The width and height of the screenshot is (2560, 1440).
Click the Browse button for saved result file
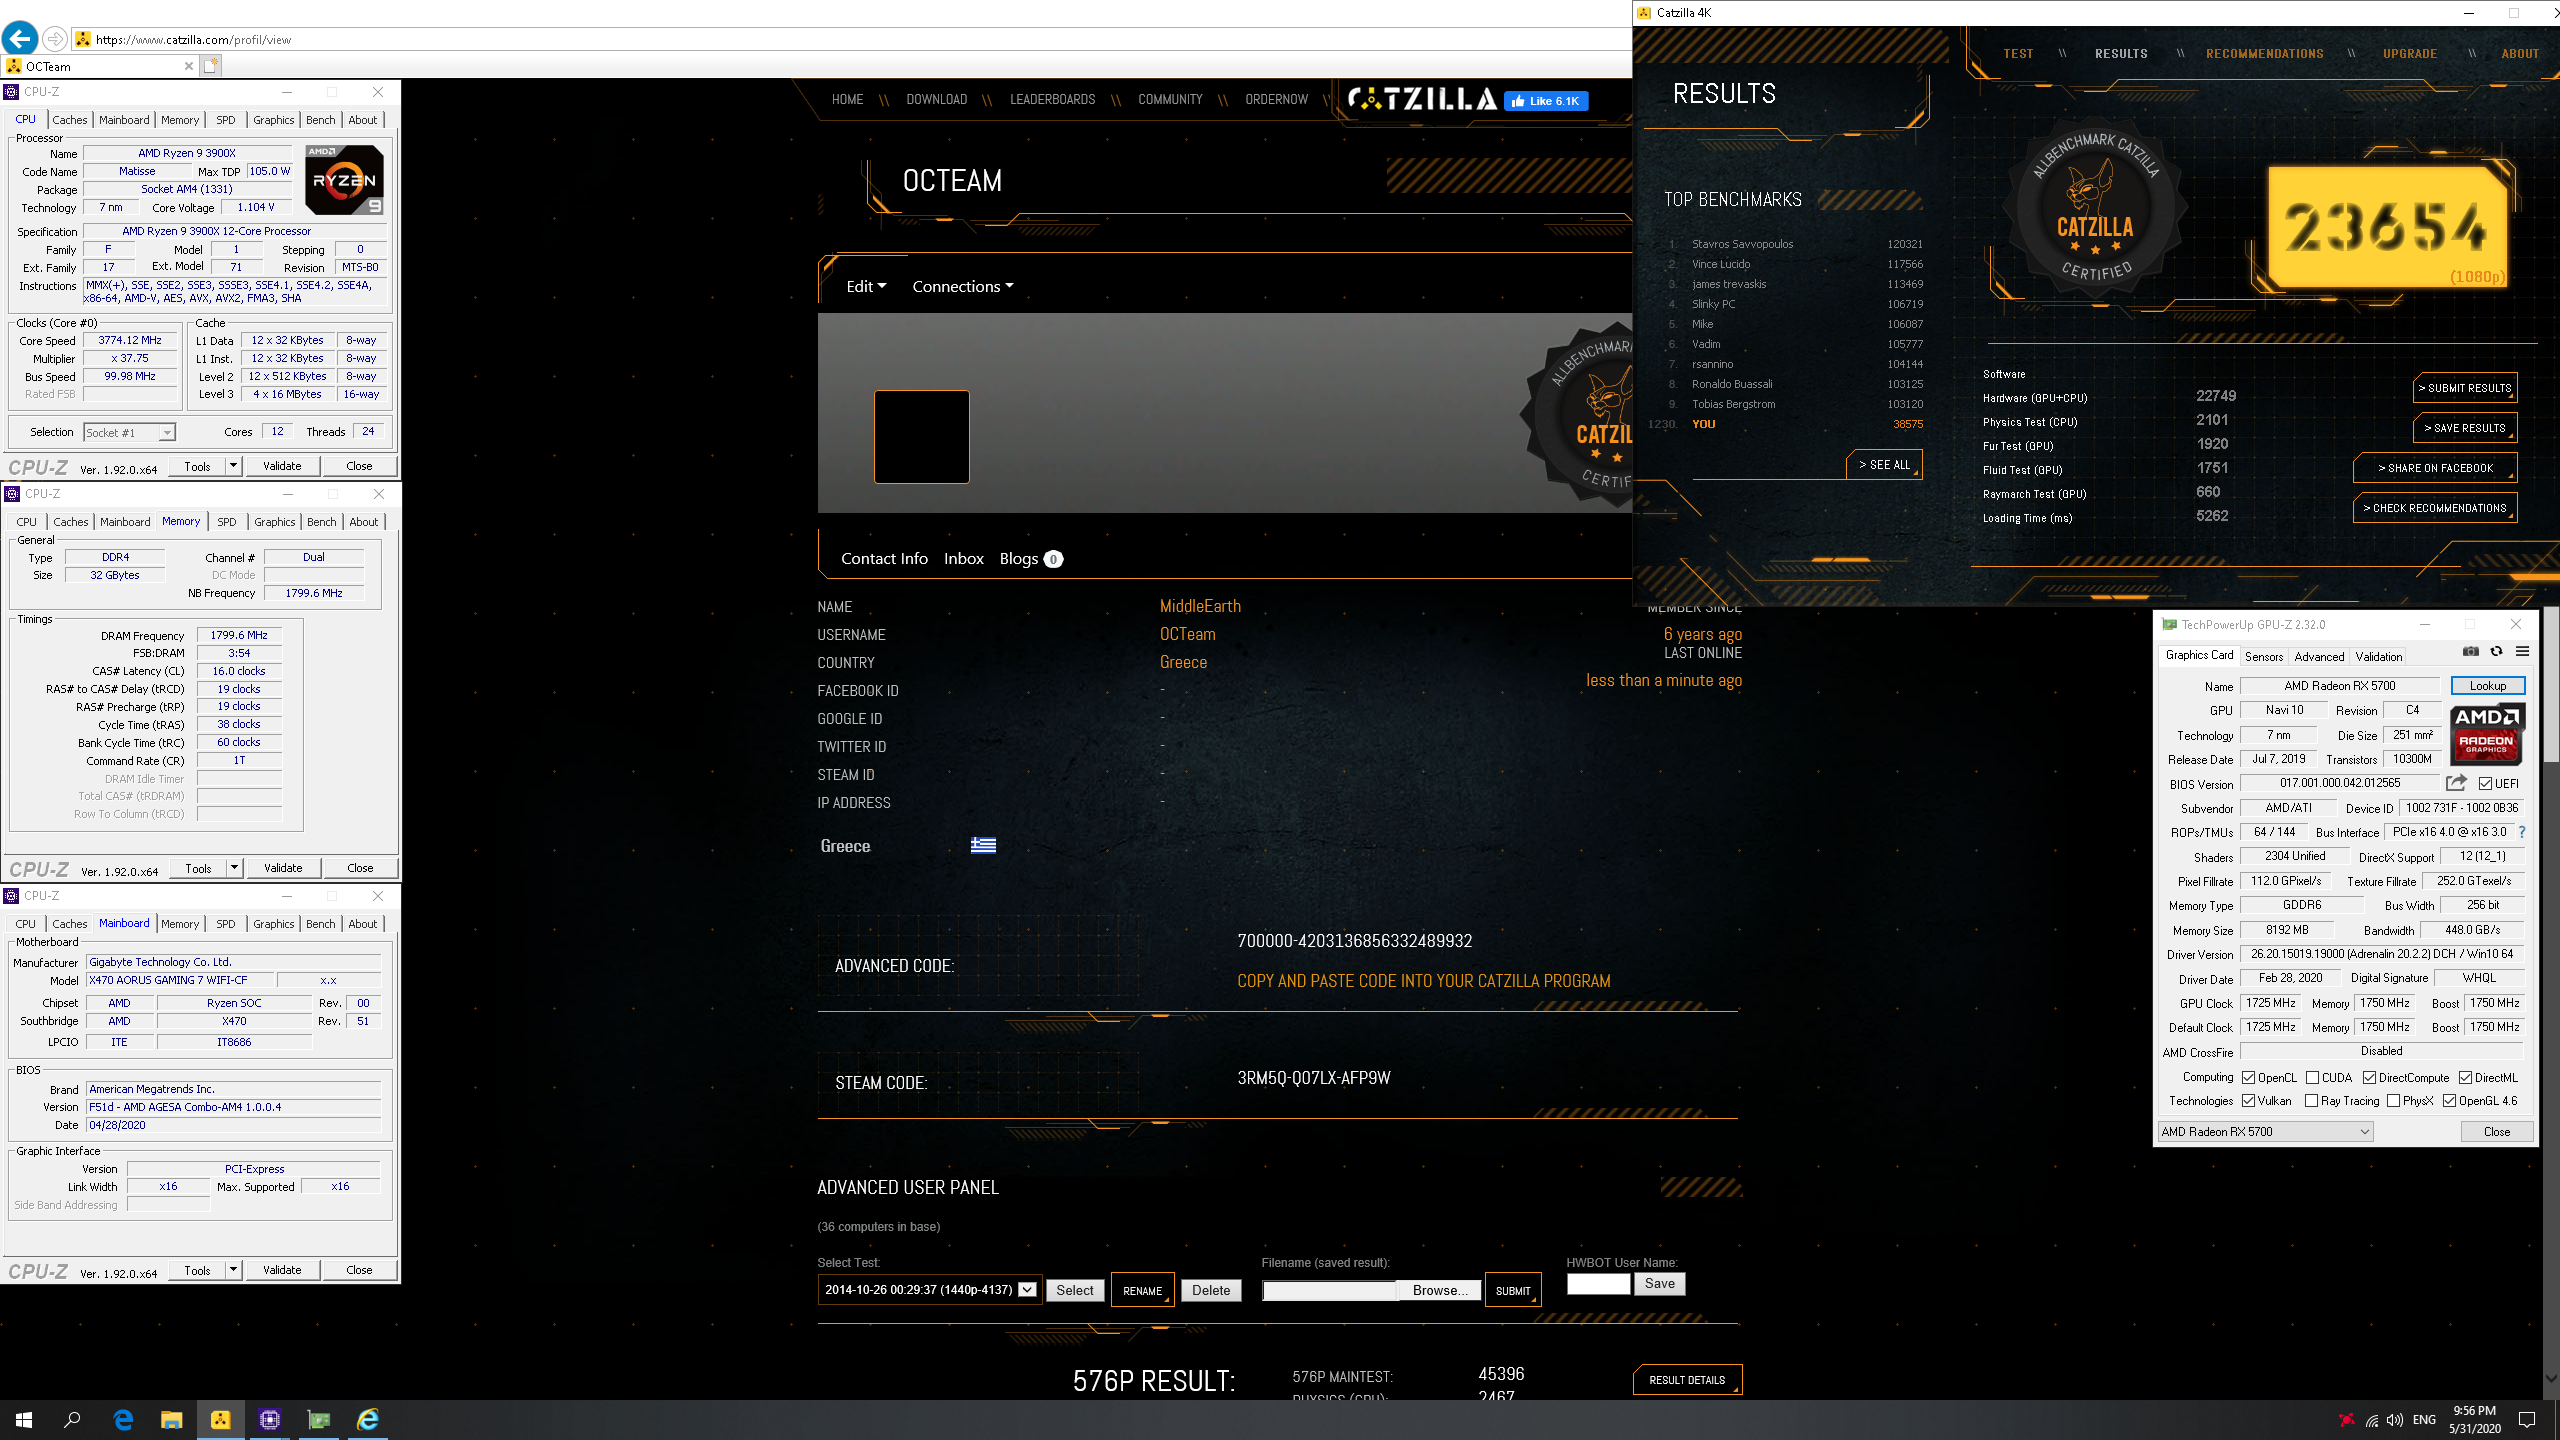[x=1440, y=1291]
